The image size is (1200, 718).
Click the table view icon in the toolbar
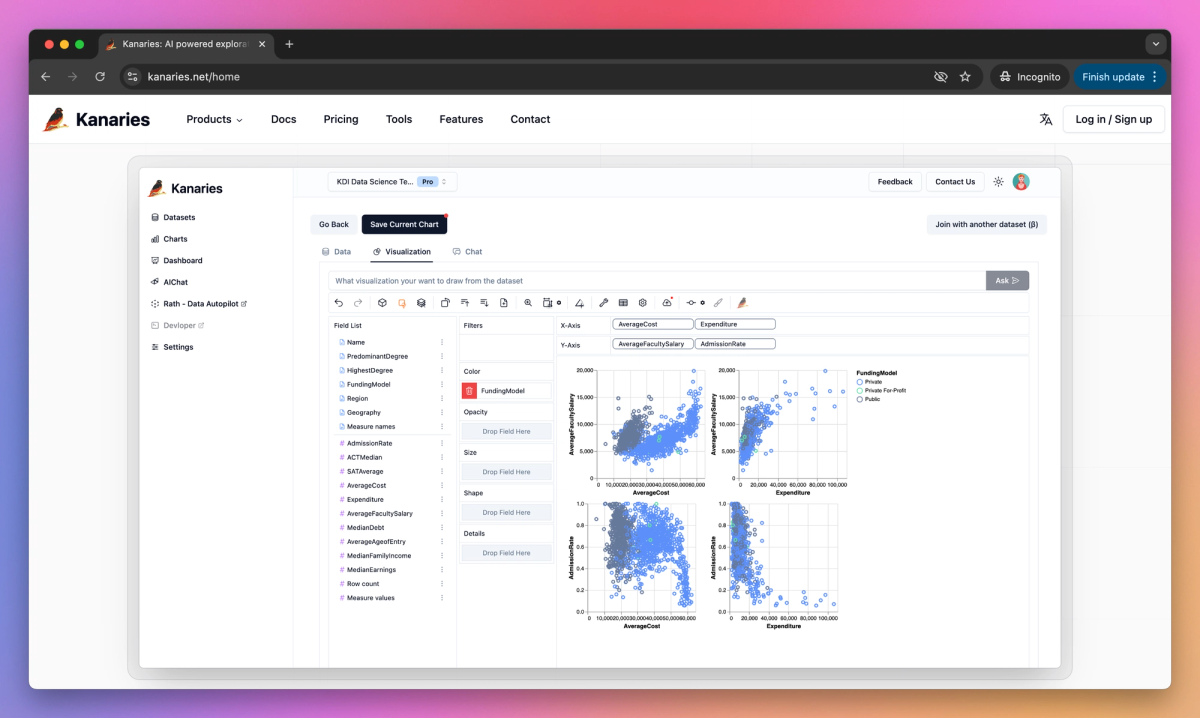click(623, 302)
